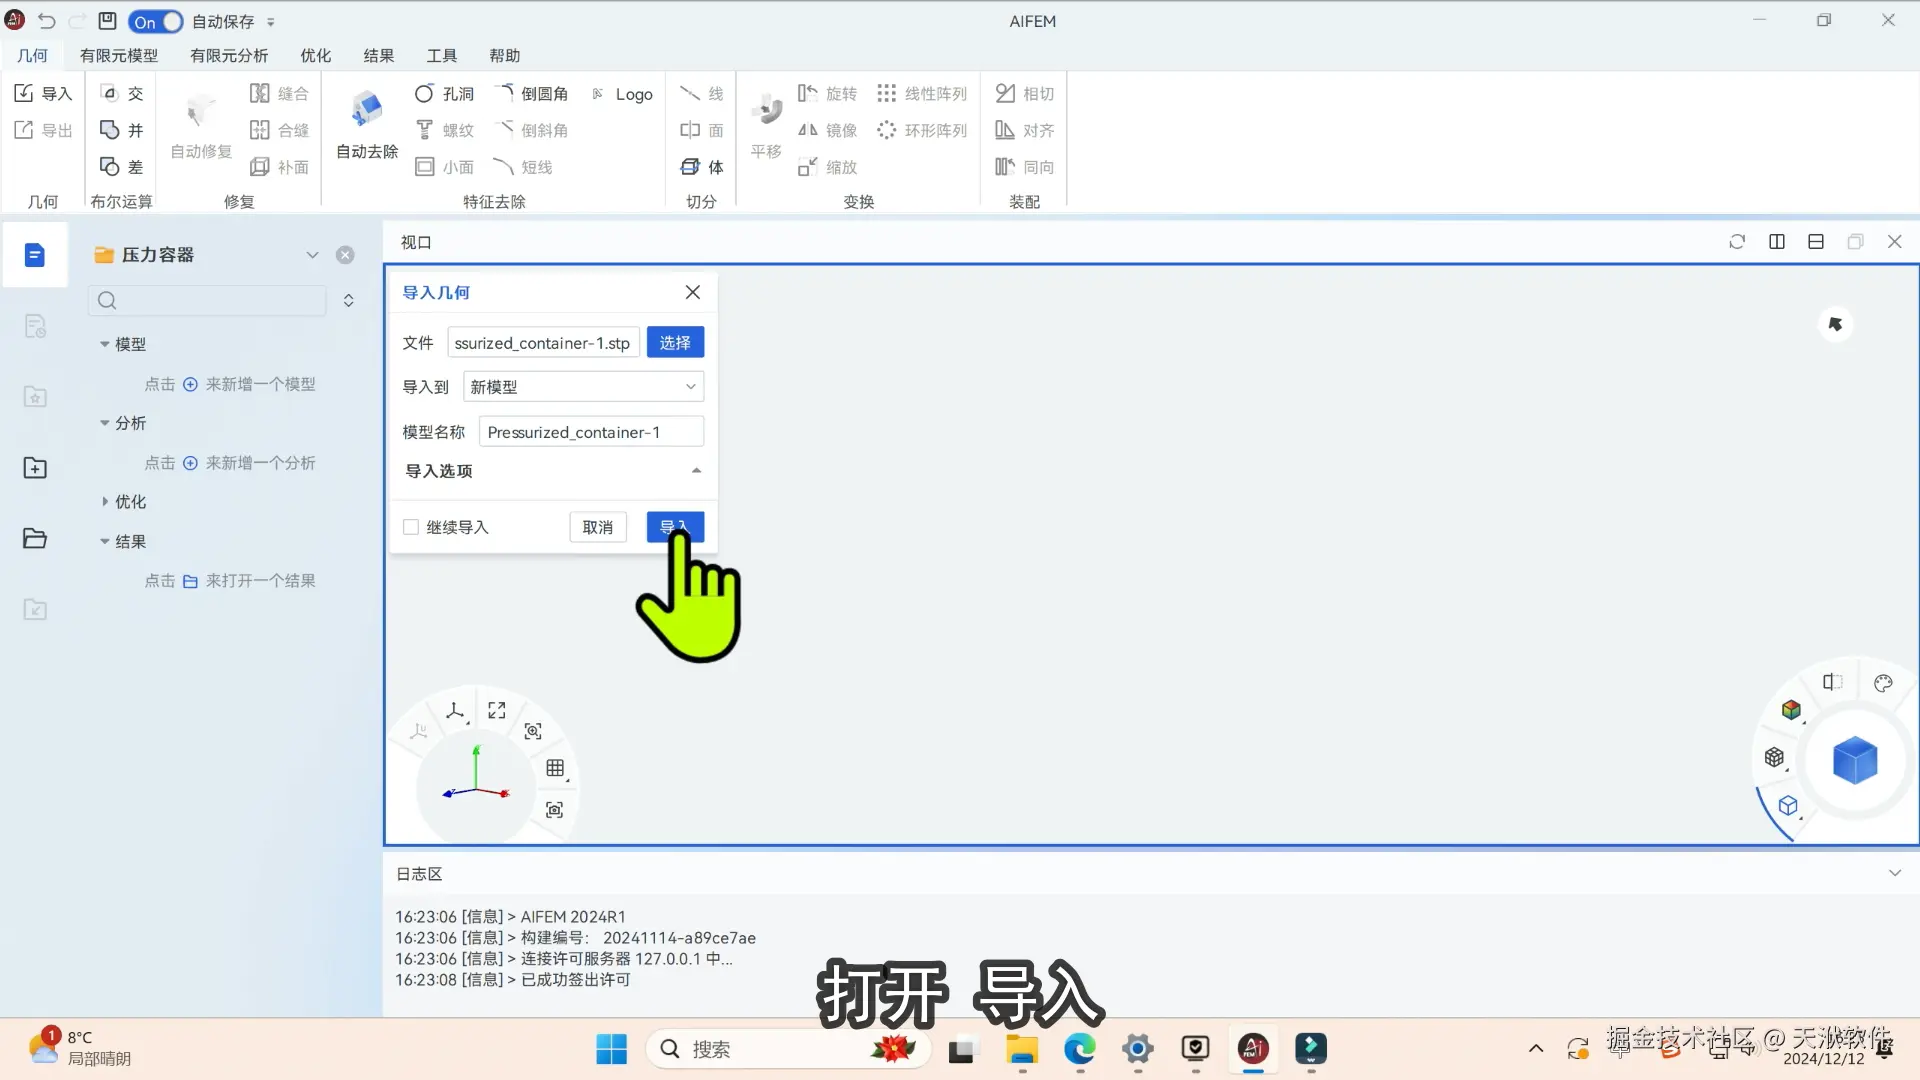Viewport: 1920px width, 1080px height.
Task: Toggle the grid display icon
Action: 555,768
